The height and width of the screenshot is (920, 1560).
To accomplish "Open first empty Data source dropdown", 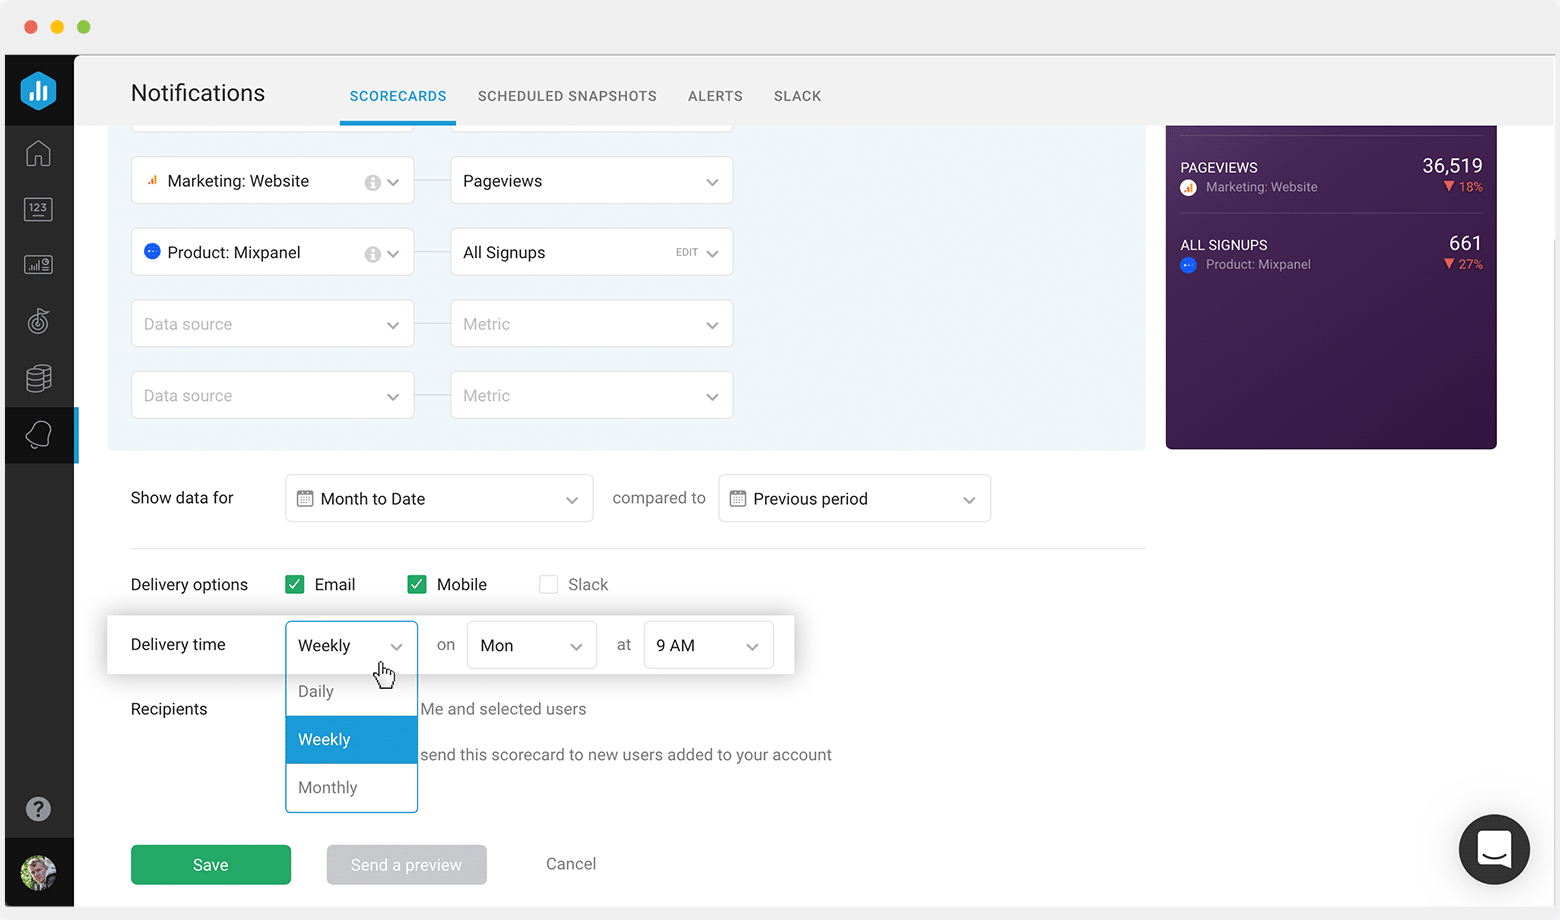I will coord(272,324).
